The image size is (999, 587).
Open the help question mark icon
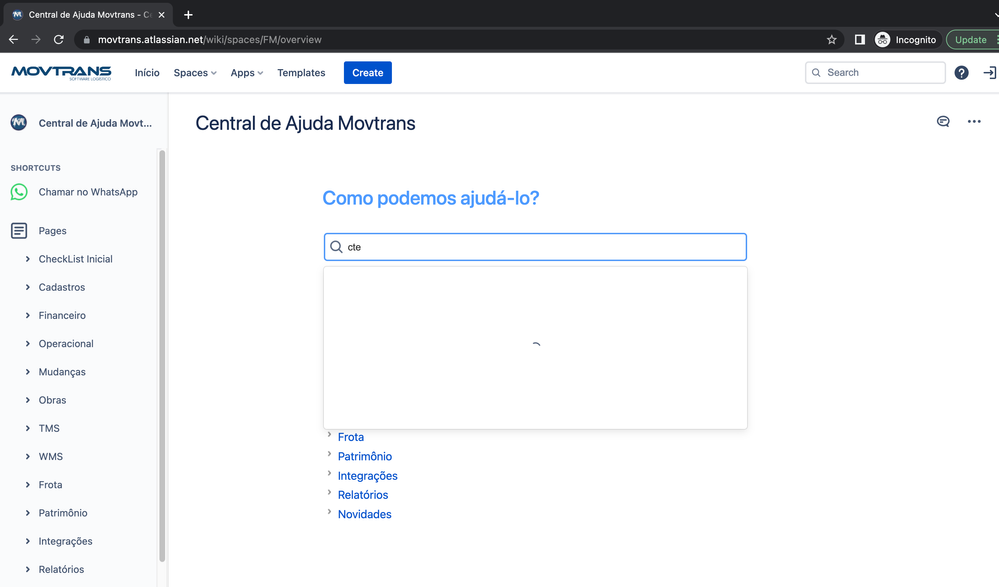point(961,73)
